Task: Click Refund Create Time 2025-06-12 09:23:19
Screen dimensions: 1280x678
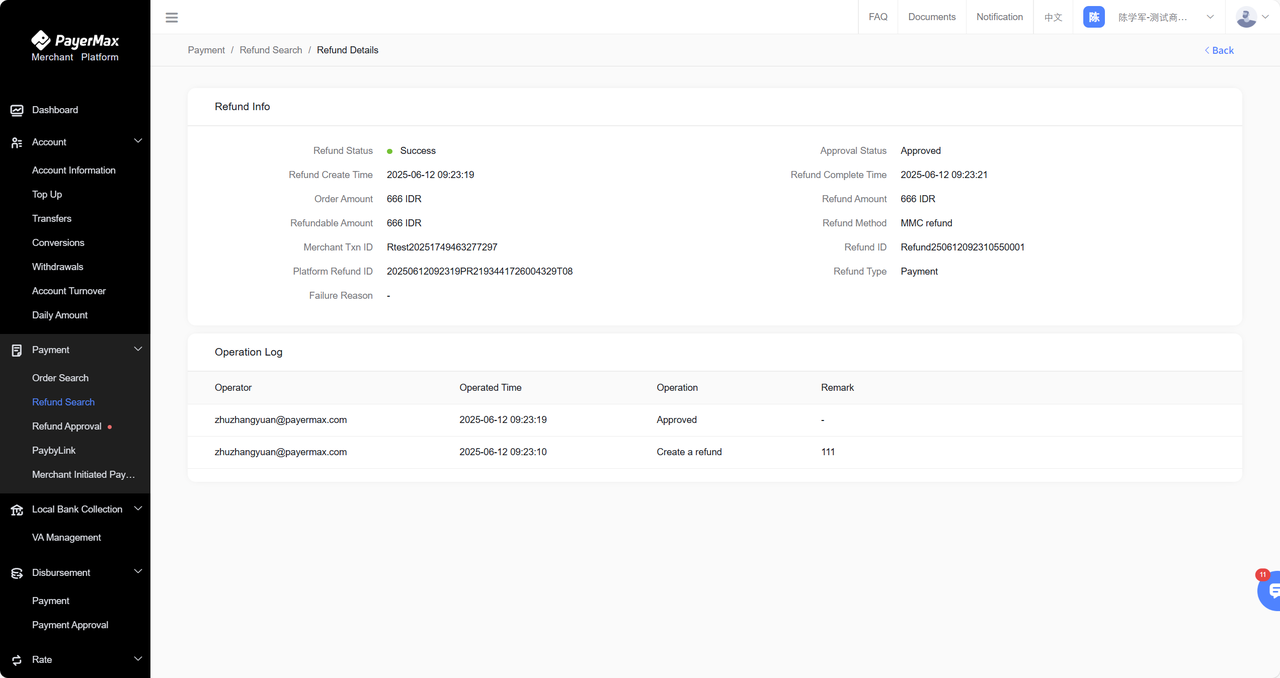Action: [x=430, y=175]
